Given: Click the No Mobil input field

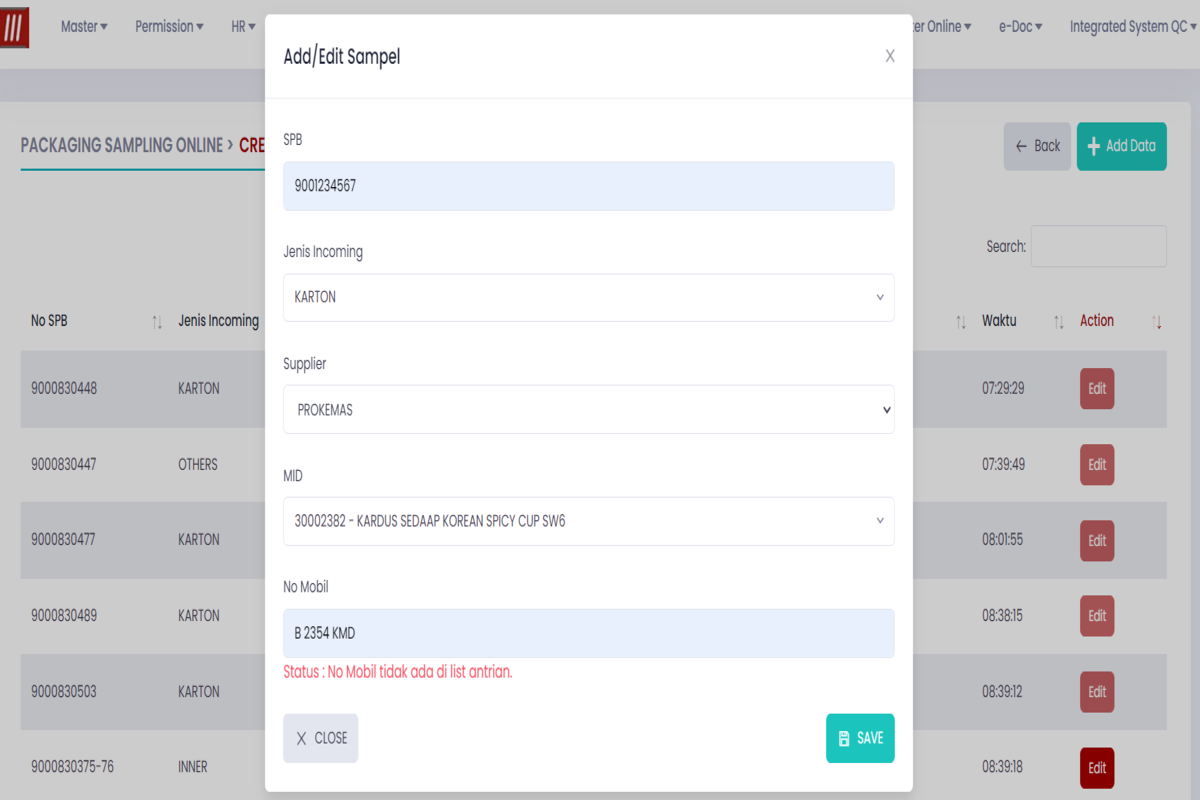Looking at the screenshot, I should pyautogui.click(x=588, y=633).
